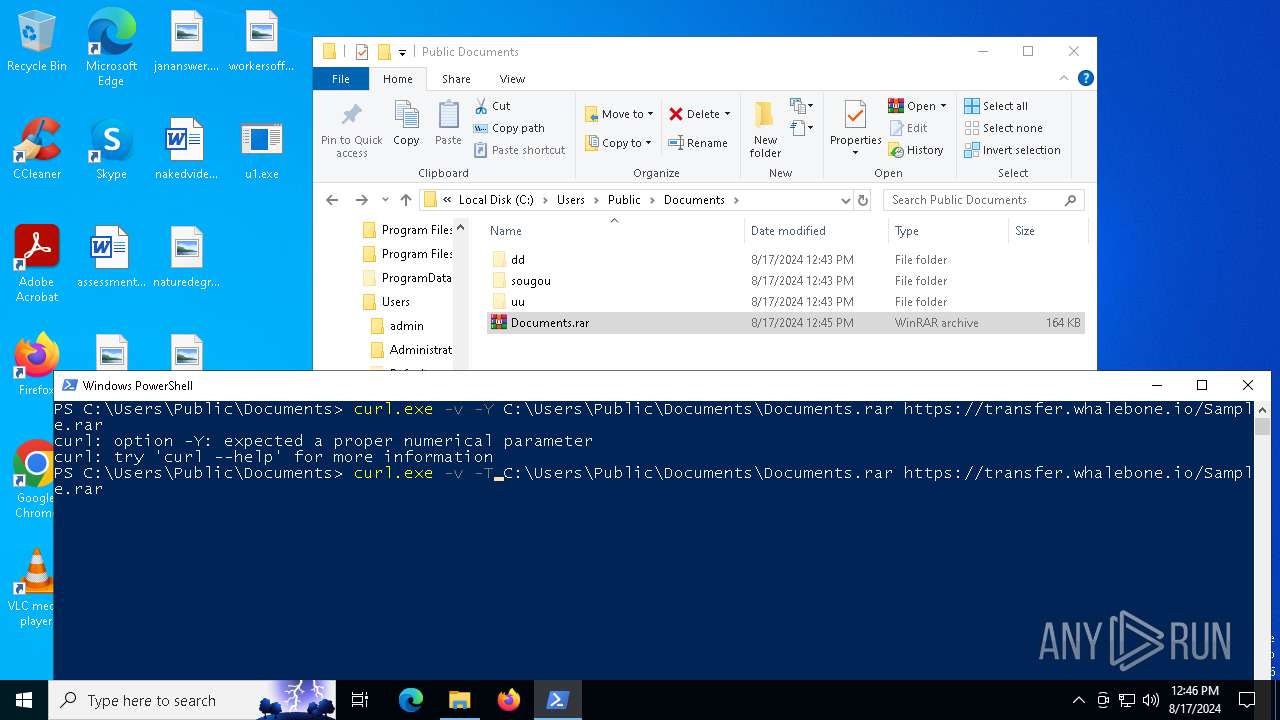The image size is (1280, 720).
Task: Select the uu folder
Action: click(x=786, y=302)
